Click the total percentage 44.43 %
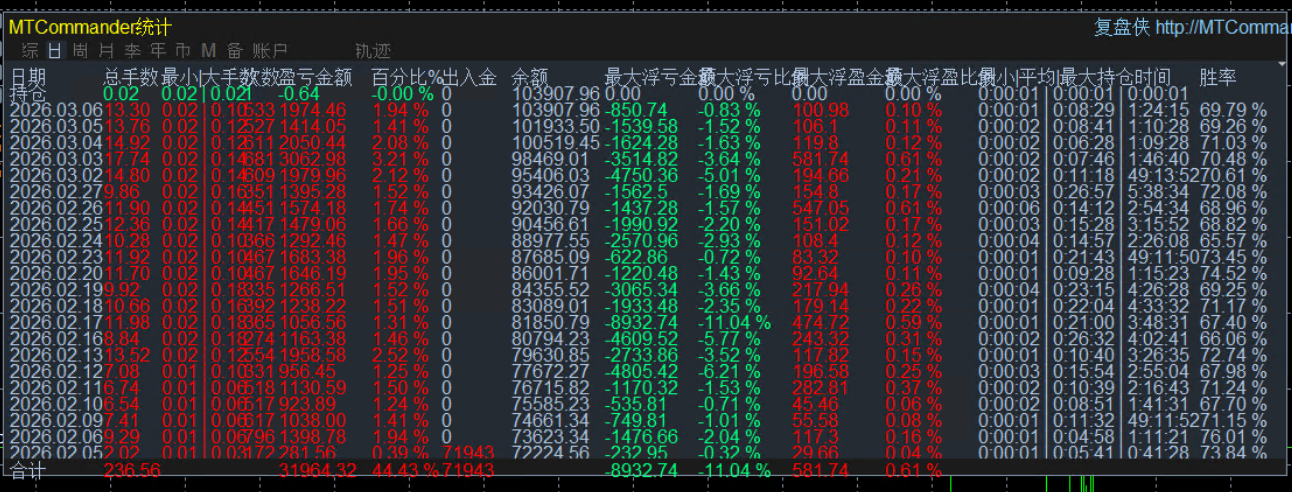The width and height of the screenshot is (1292, 492). pos(406,470)
